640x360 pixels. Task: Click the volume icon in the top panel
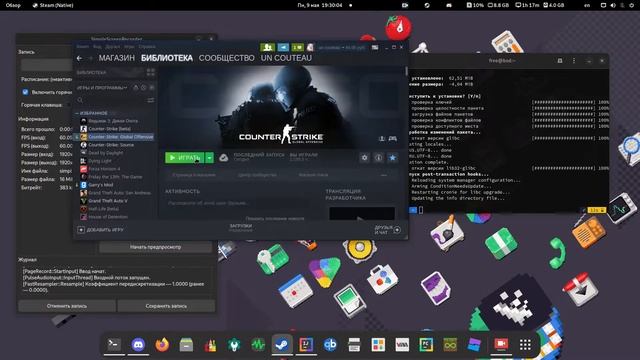613,5
